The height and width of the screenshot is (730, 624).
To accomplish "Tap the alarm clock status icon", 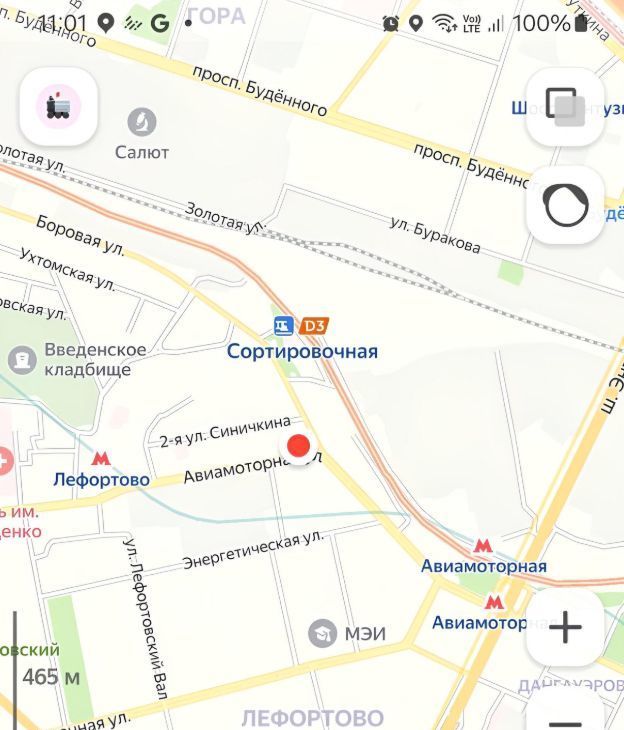I will tap(391, 23).
